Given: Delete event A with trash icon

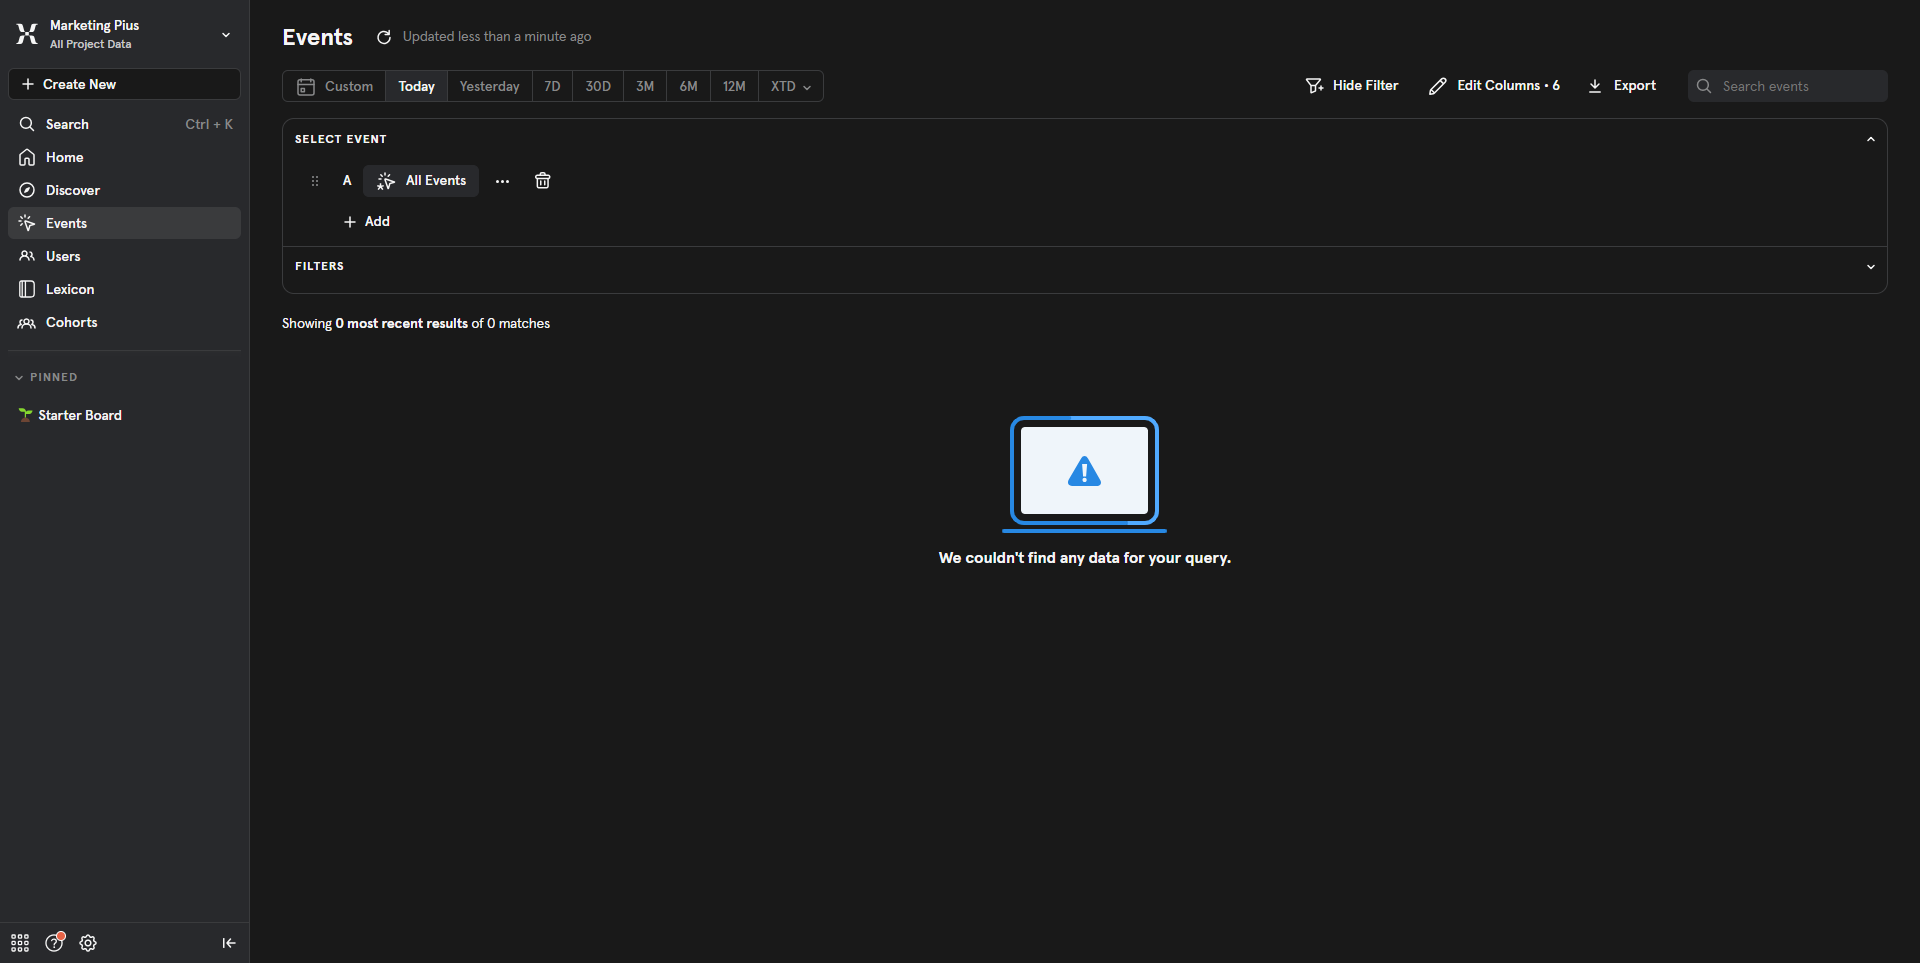Looking at the screenshot, I should pos(542,181).
